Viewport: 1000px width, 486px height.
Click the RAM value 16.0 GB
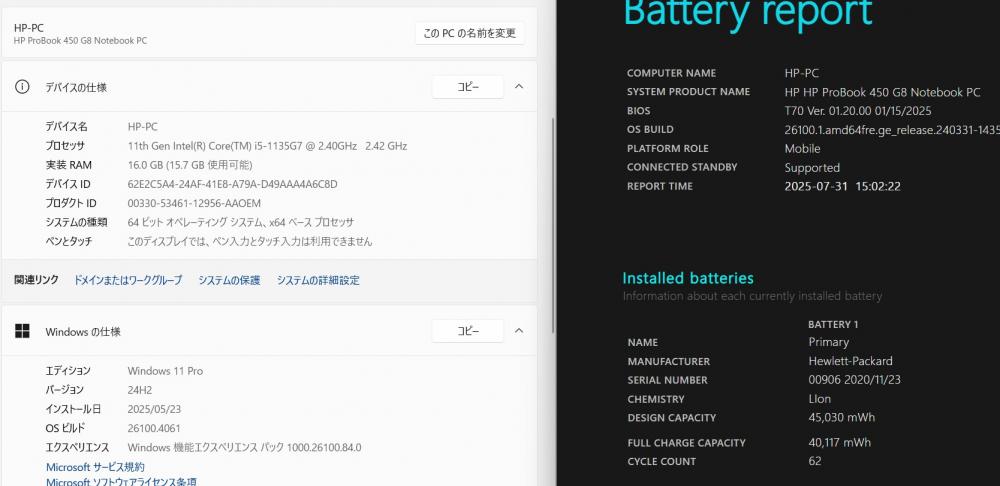click(190, 165)
